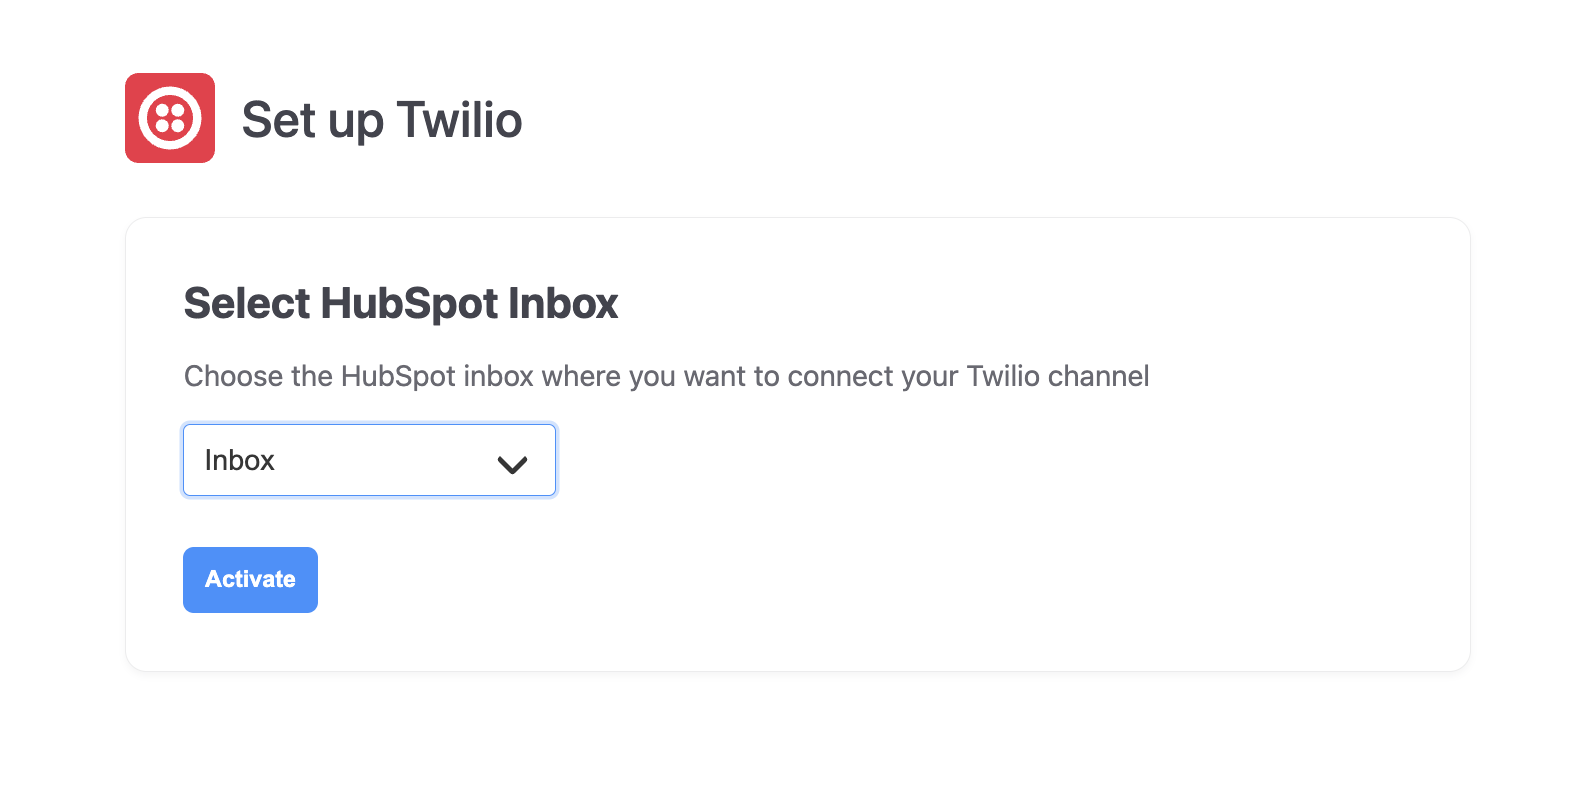Click the word "Inbox" in the bold heading
The height and width of the screenshot is (802, 1582).
(x=563, y=303)
